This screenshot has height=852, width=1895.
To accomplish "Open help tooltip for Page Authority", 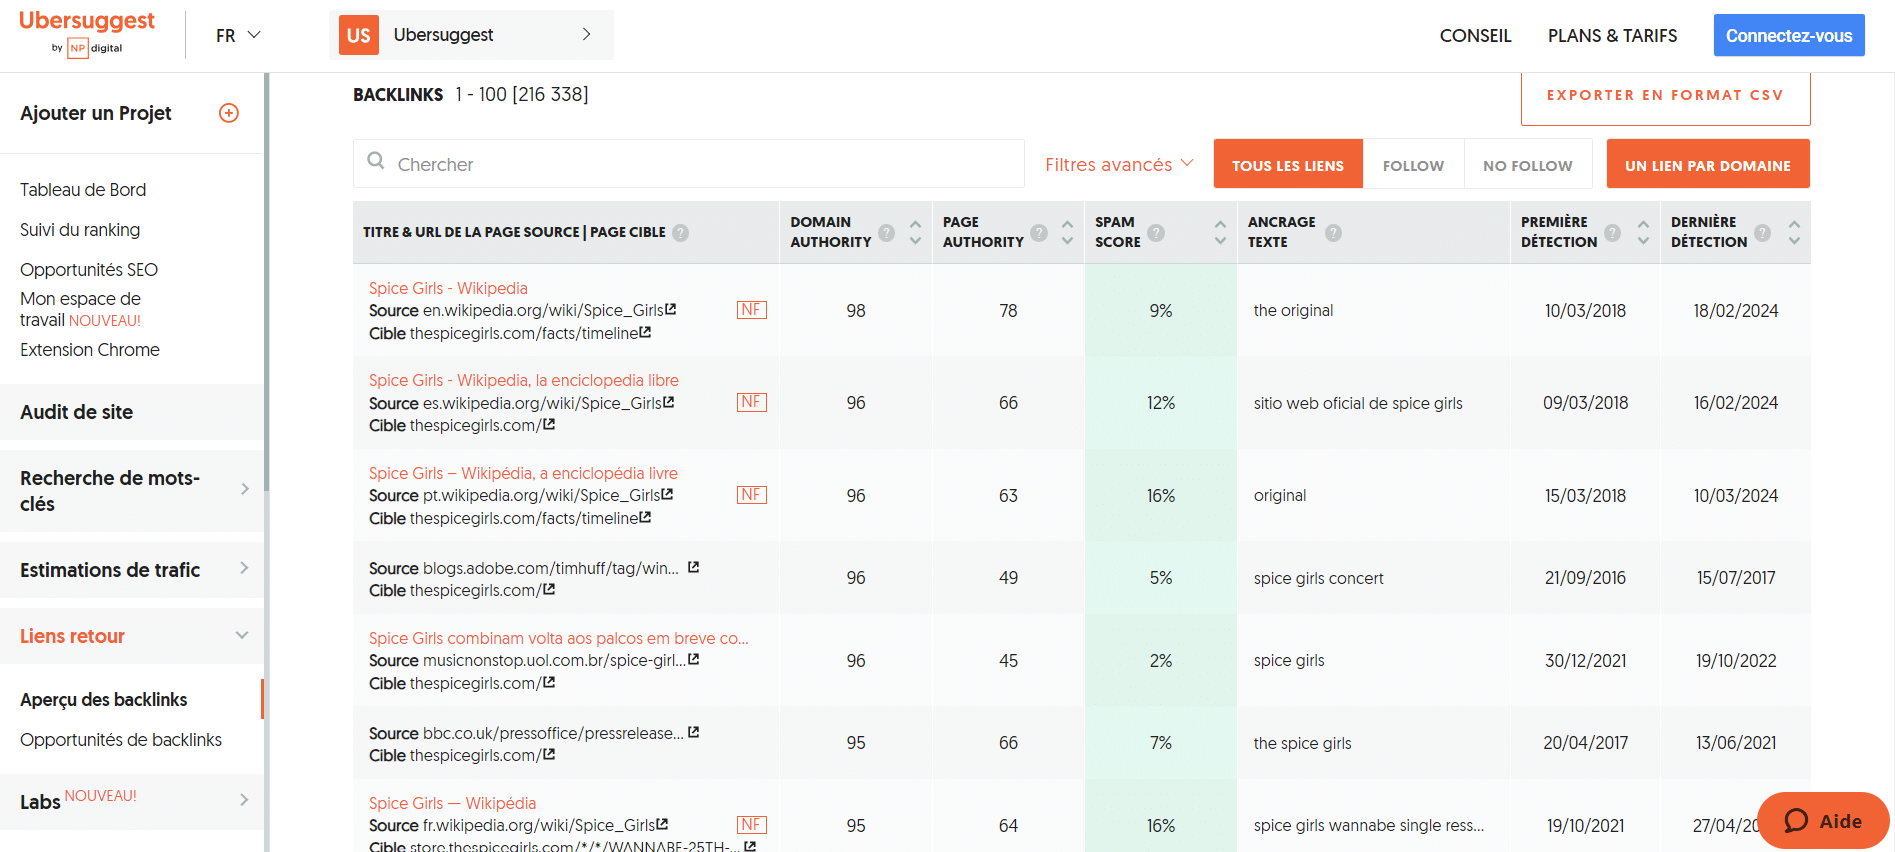I will (1039, 233).
